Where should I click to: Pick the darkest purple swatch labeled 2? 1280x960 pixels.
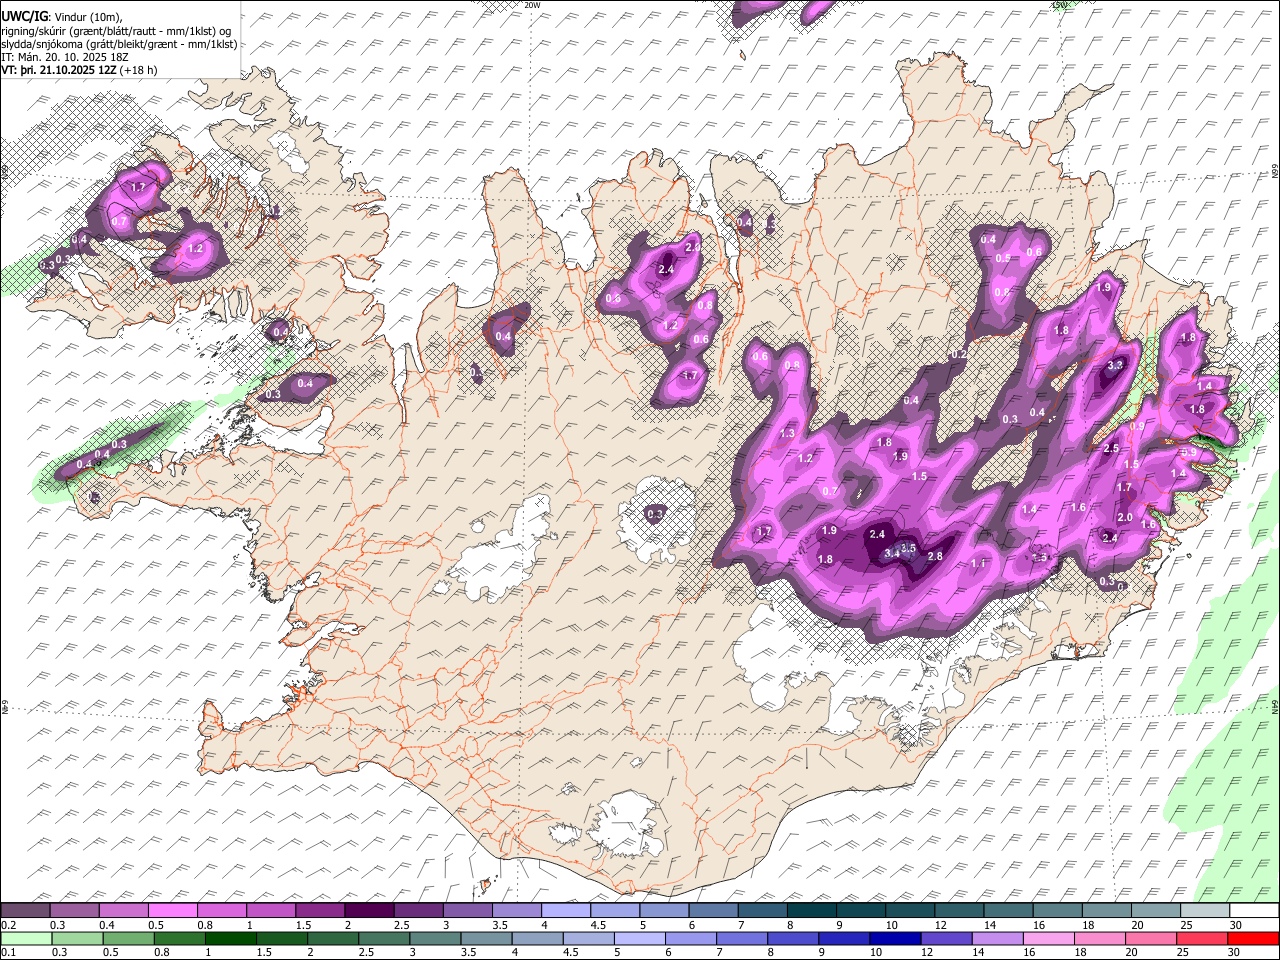click(x=369, y=911)
